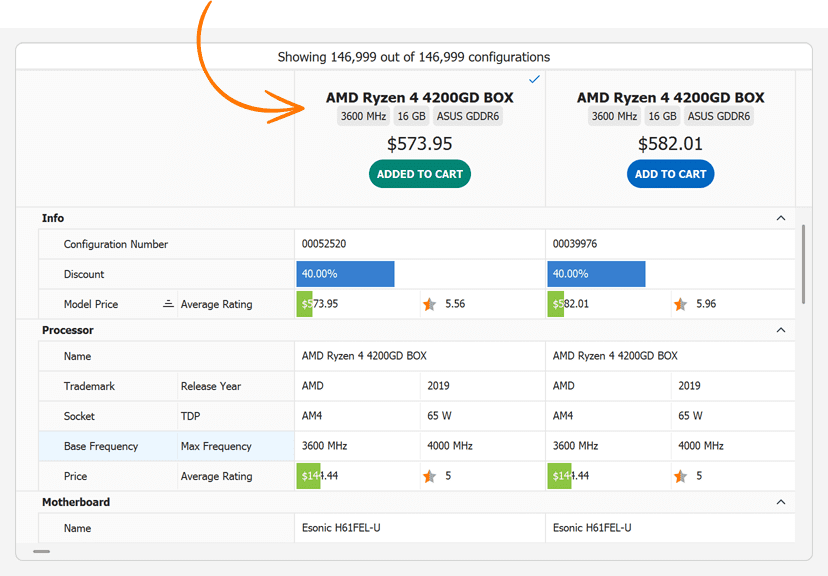
Task: Click the 16 GB tag on first model
Action: tap(411, 116)
